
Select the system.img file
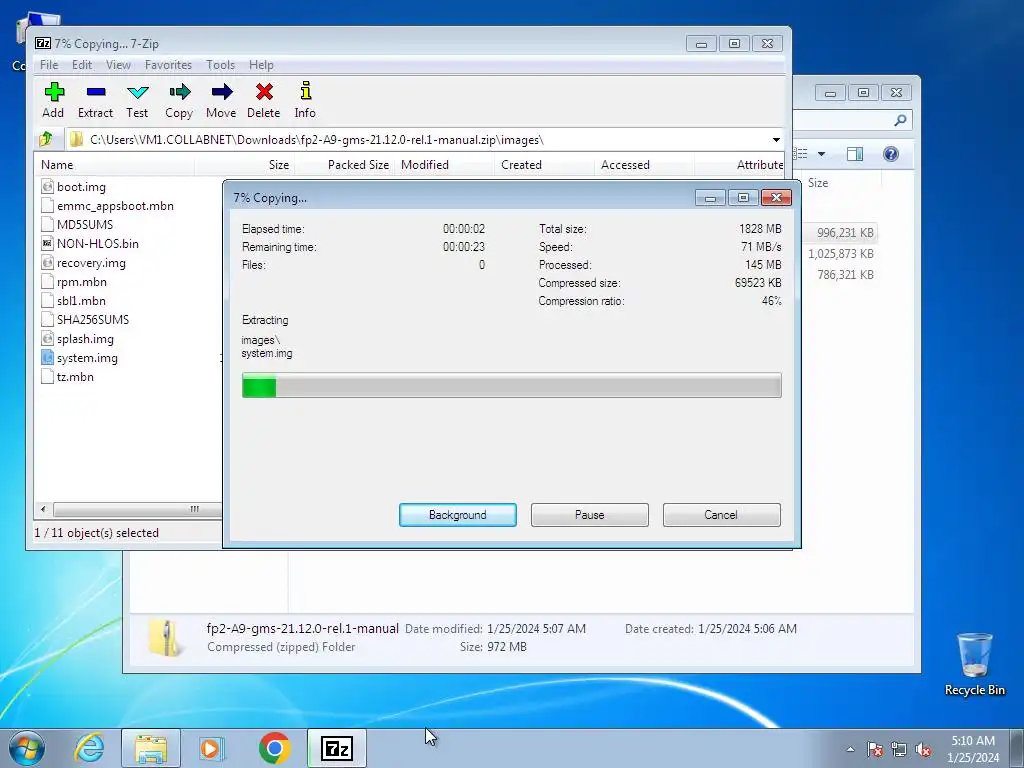pyautogui.click(x=87, y=358)
